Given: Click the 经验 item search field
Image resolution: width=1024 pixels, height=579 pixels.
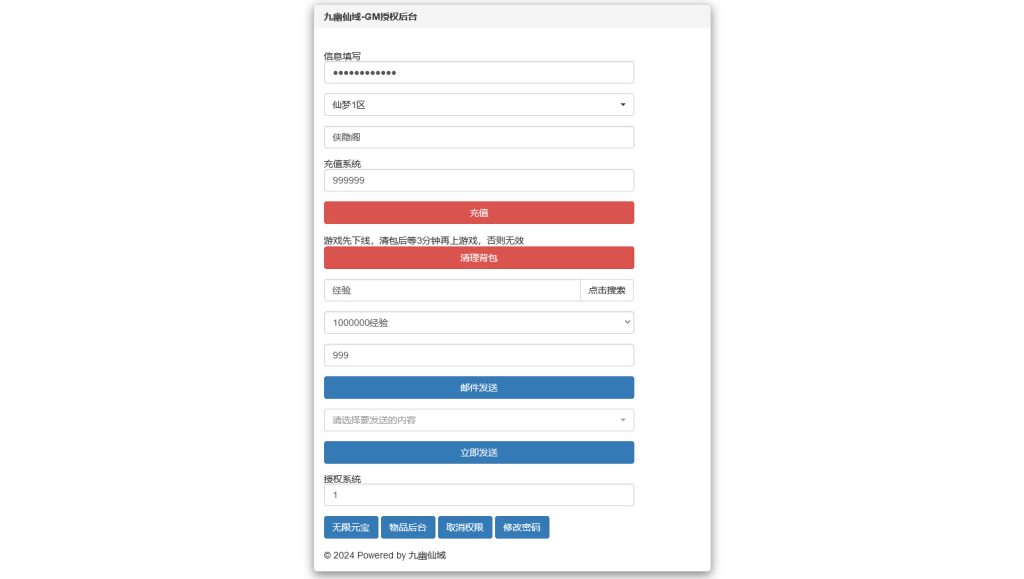Looking at the screenshot, I should pos(451,290).
